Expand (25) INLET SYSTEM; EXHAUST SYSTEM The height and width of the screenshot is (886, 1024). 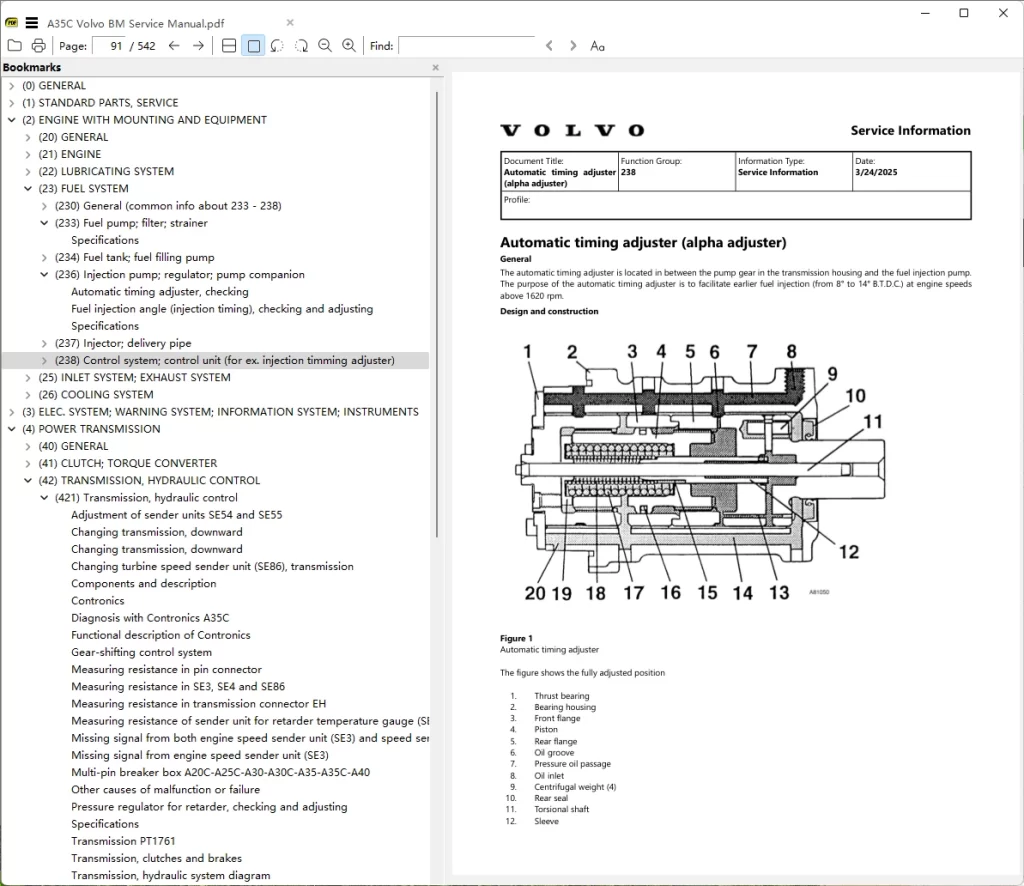[x=27, y=377]
